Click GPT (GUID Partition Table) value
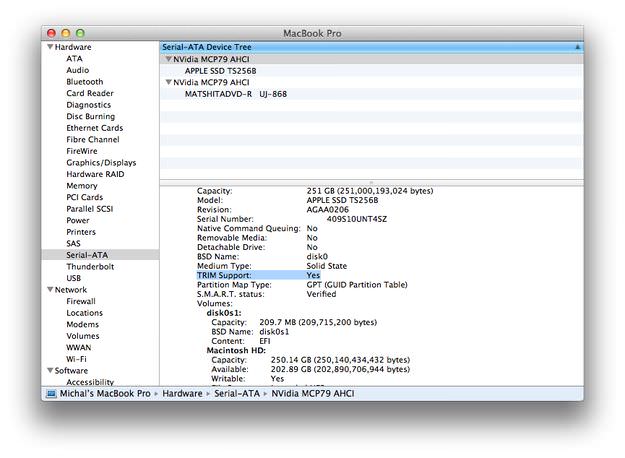Screen dimensions: 625x458 click(357, 285)
